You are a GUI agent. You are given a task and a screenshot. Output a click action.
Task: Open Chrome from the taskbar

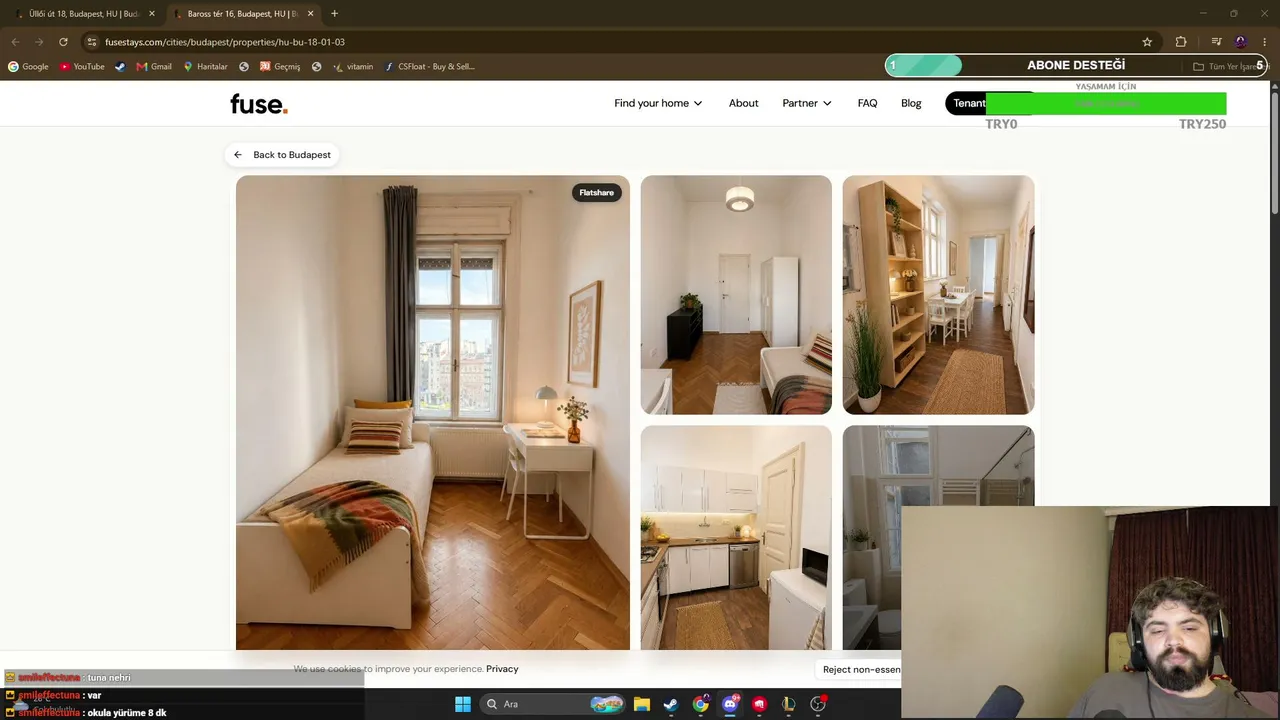701,704
